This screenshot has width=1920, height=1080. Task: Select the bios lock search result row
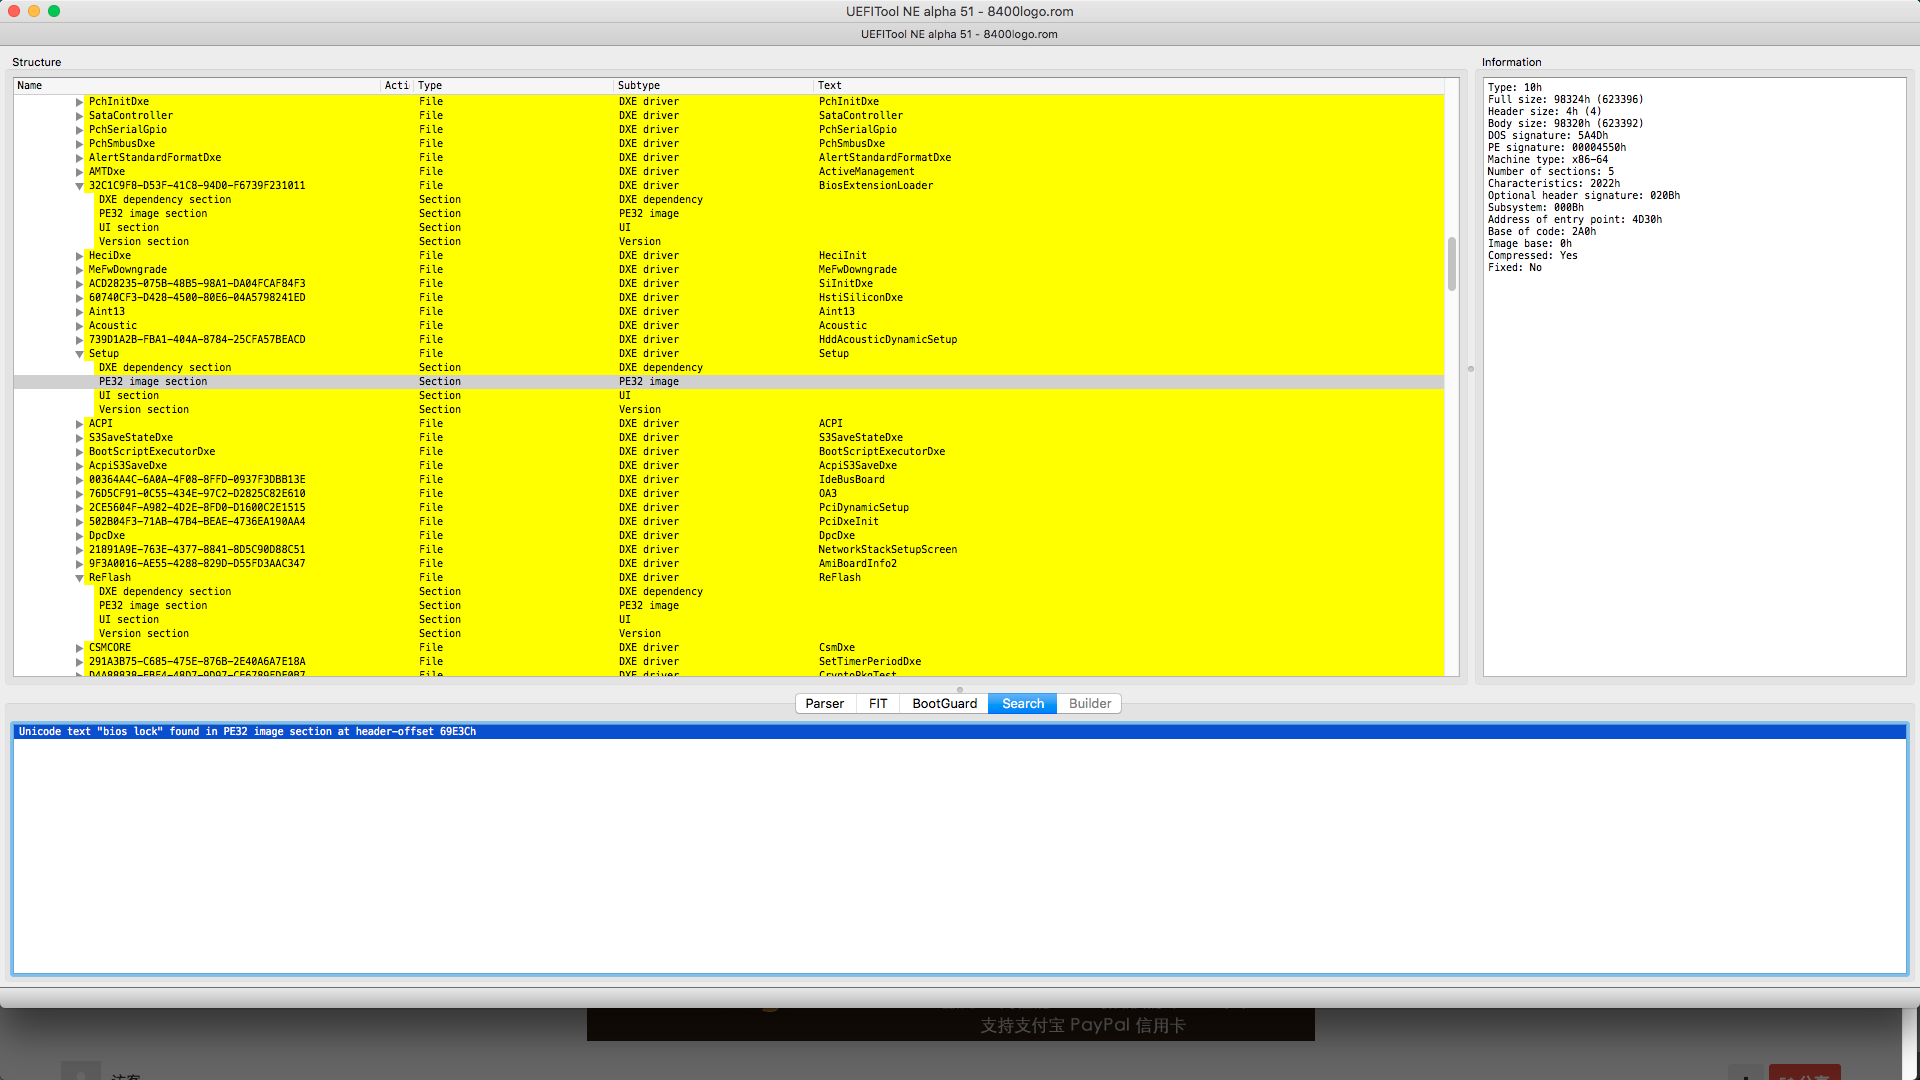point(247,732)
